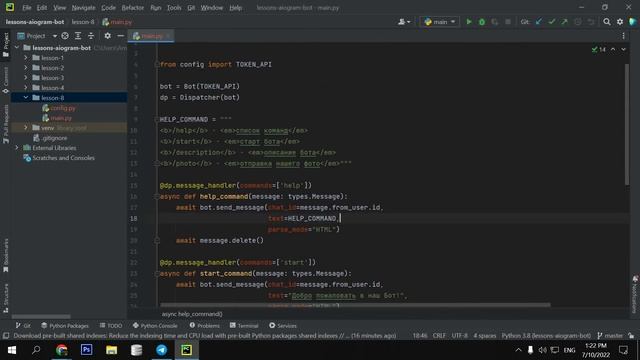This screenshot has height=360, width=640.
Task: Click the editor horizontal scrollbar
Action: (x=355, y=304)
